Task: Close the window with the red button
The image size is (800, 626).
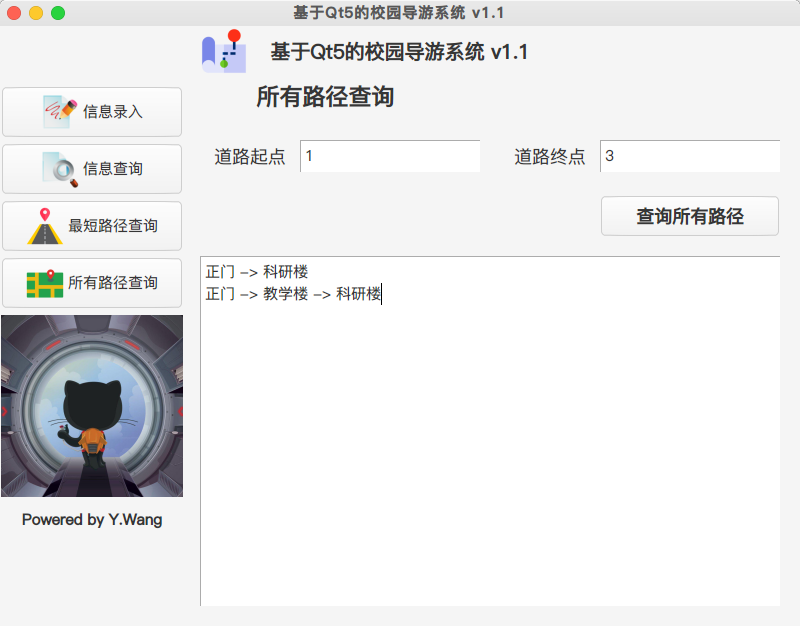Action: [x=14, y=13]
